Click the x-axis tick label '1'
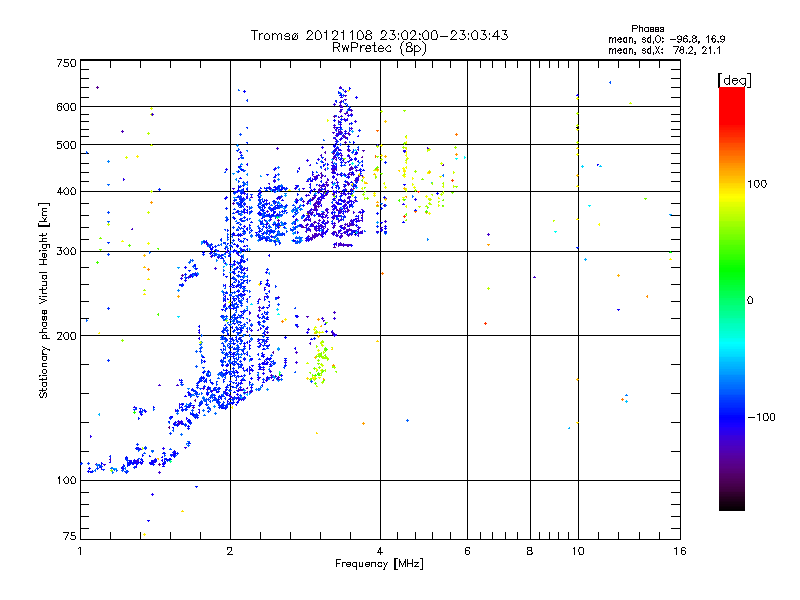 80,551
